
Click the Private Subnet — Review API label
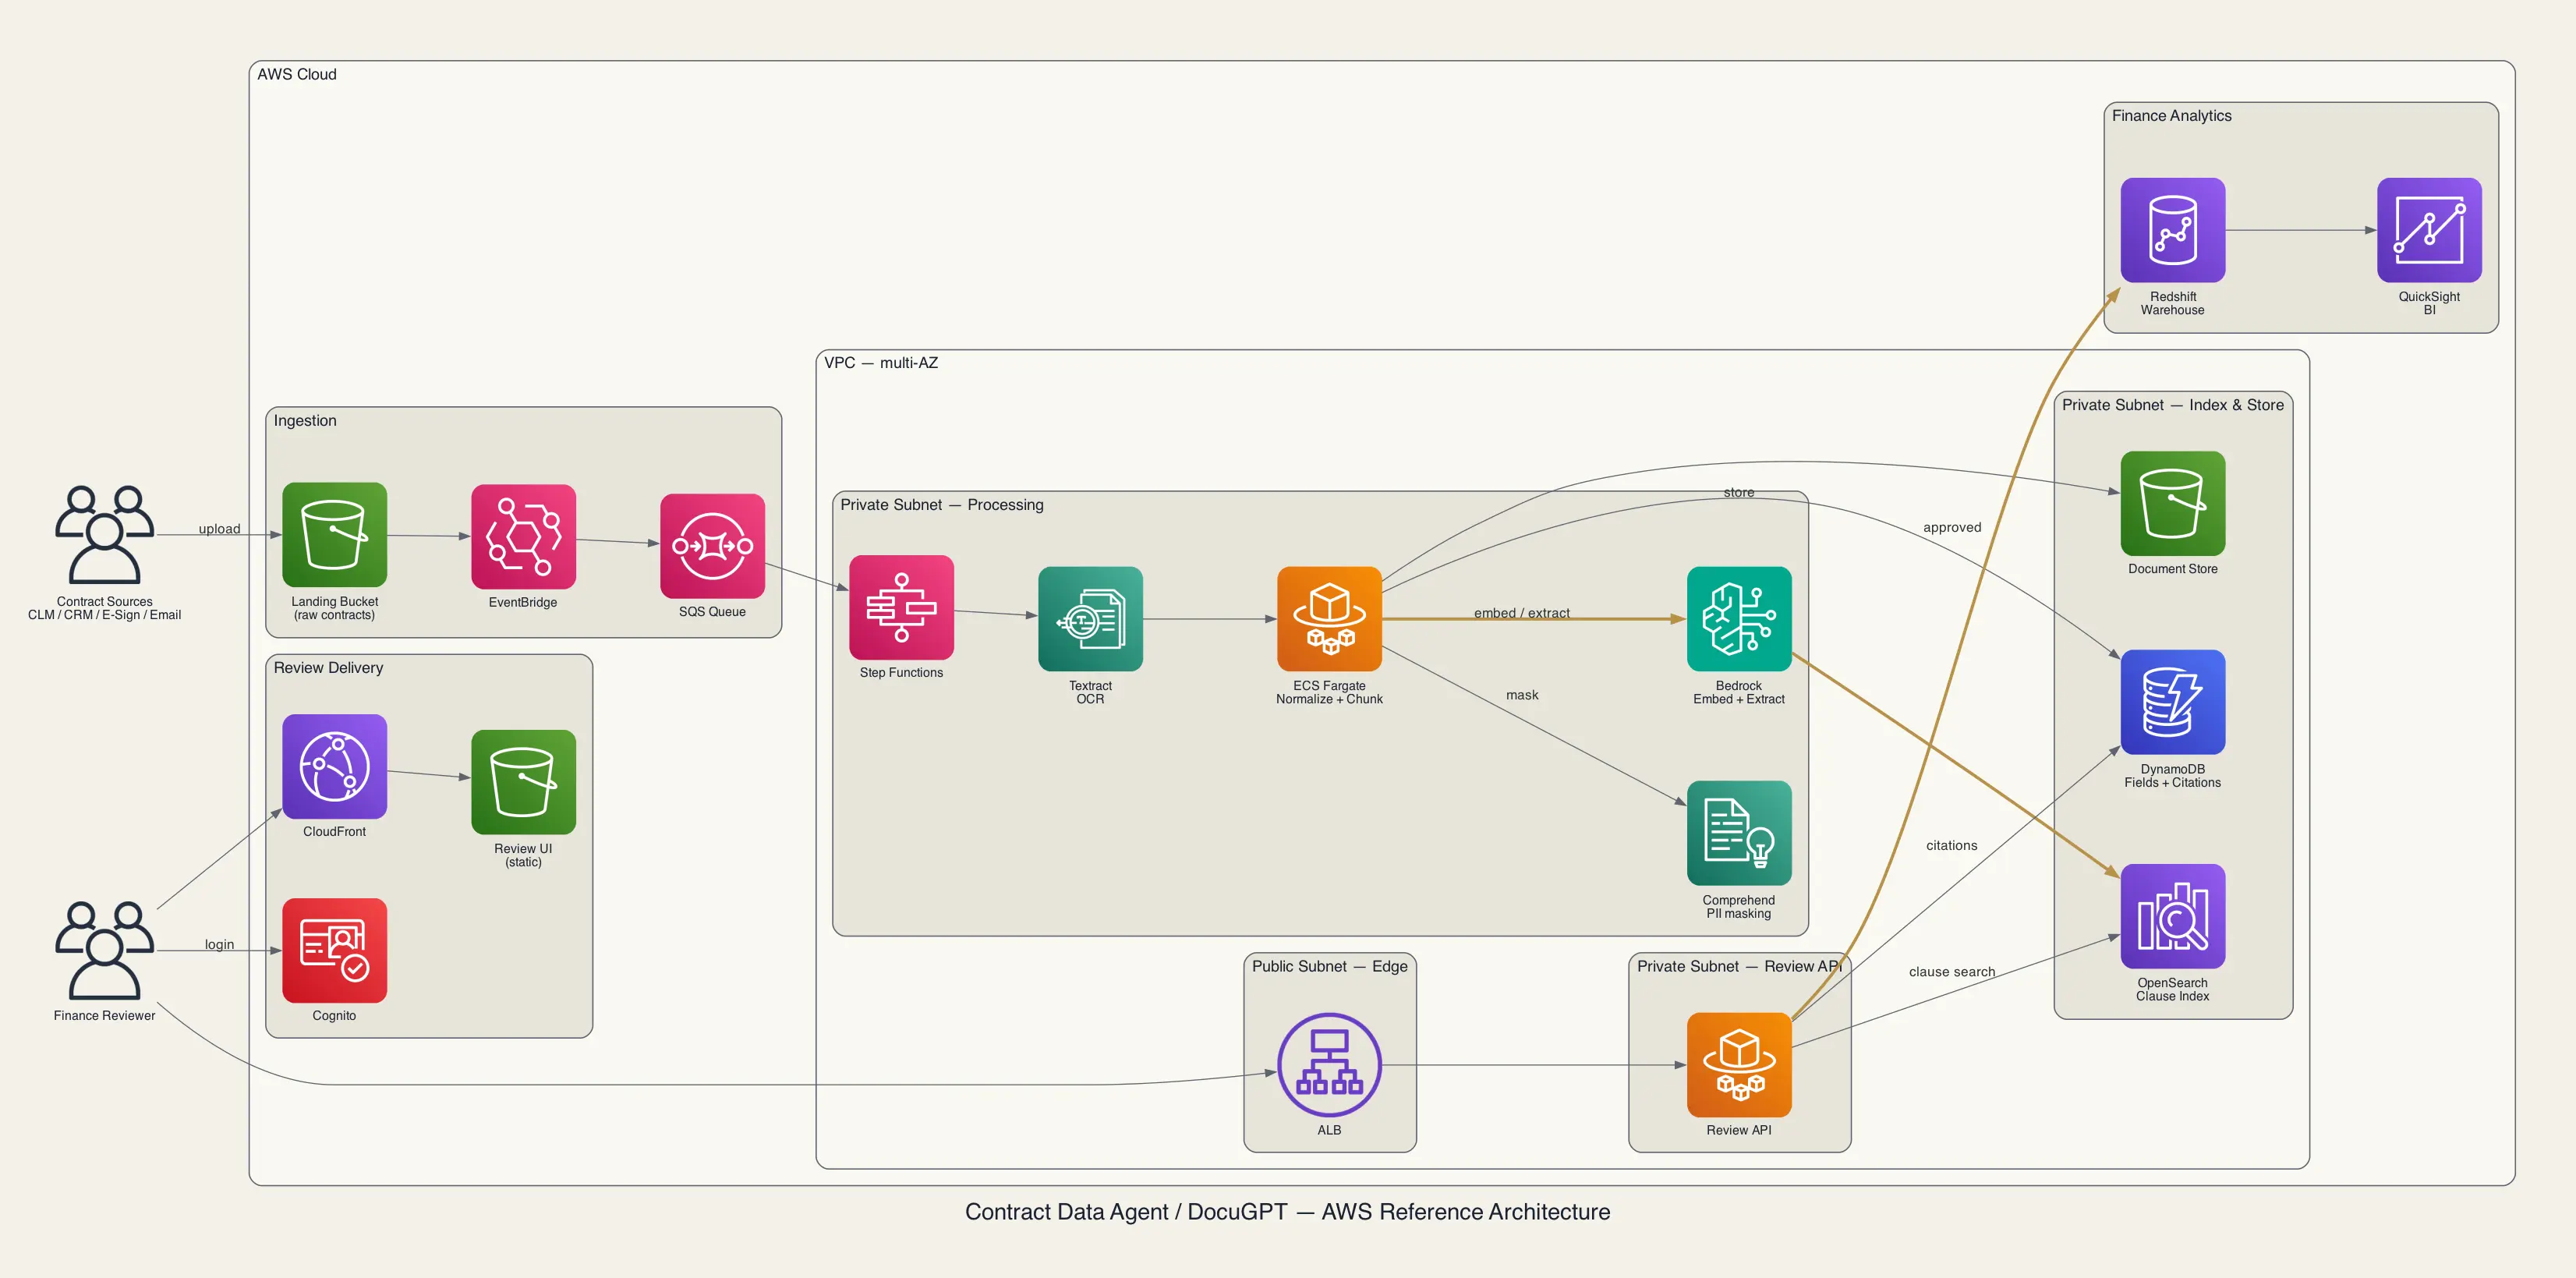[x=1739, y=966]
